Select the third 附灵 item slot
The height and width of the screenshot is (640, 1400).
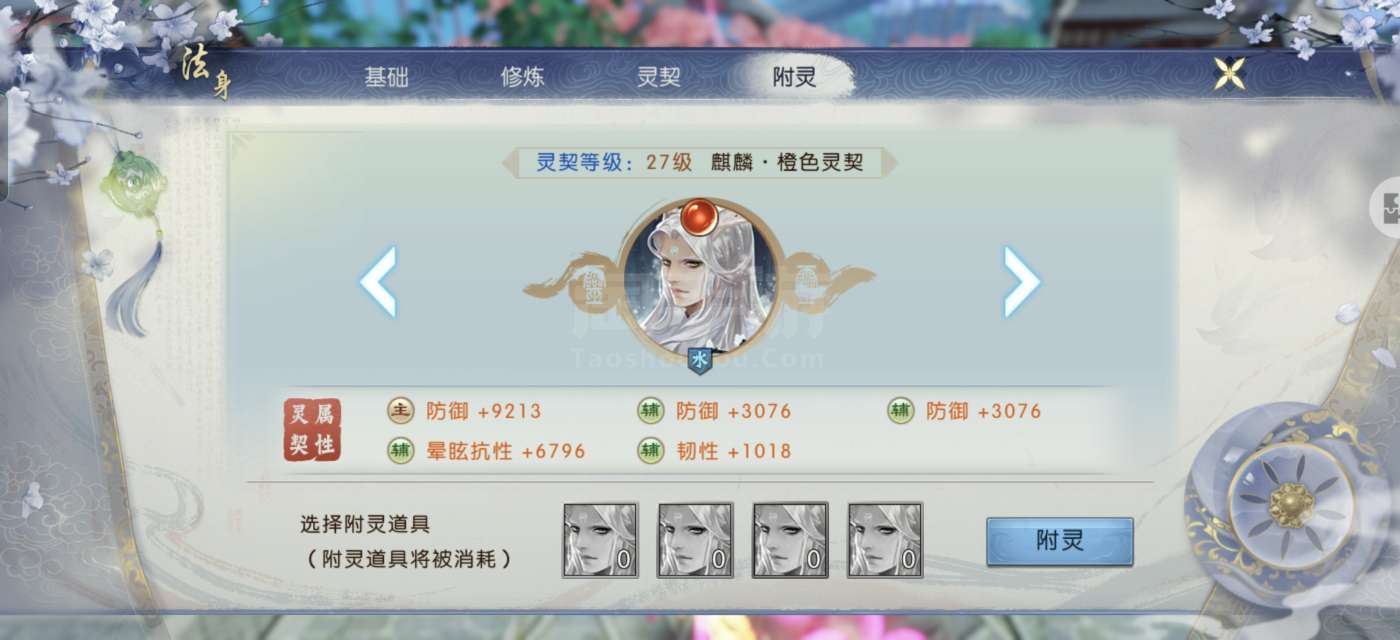tap(790, 540)
